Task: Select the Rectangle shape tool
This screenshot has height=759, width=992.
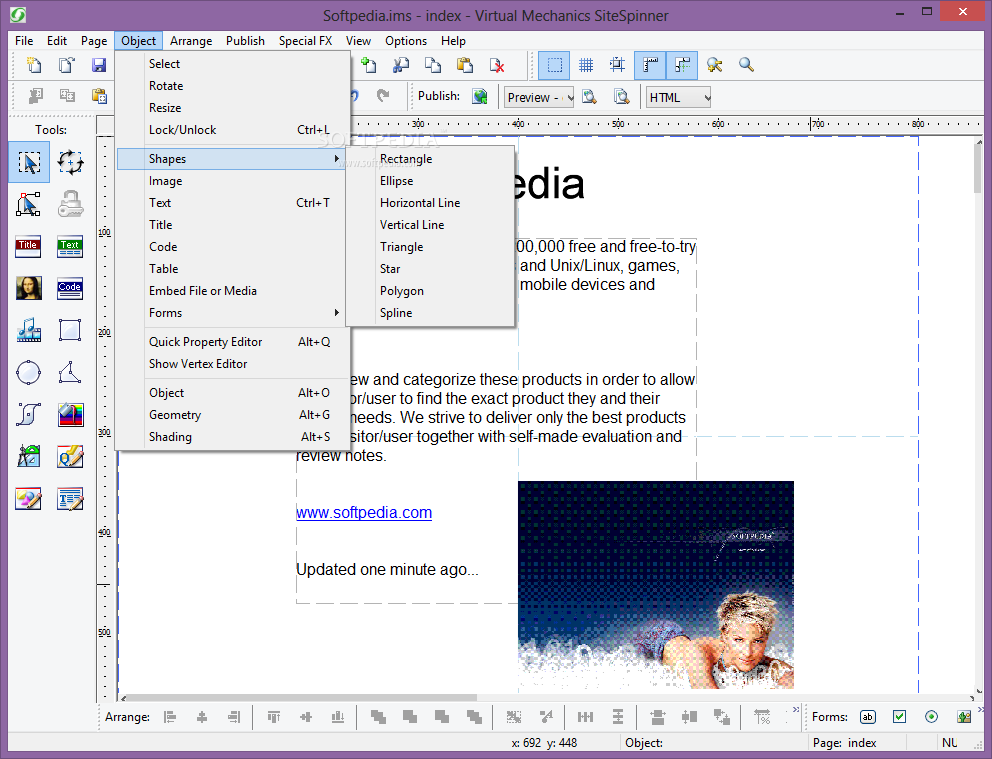Action: [70, 330]
